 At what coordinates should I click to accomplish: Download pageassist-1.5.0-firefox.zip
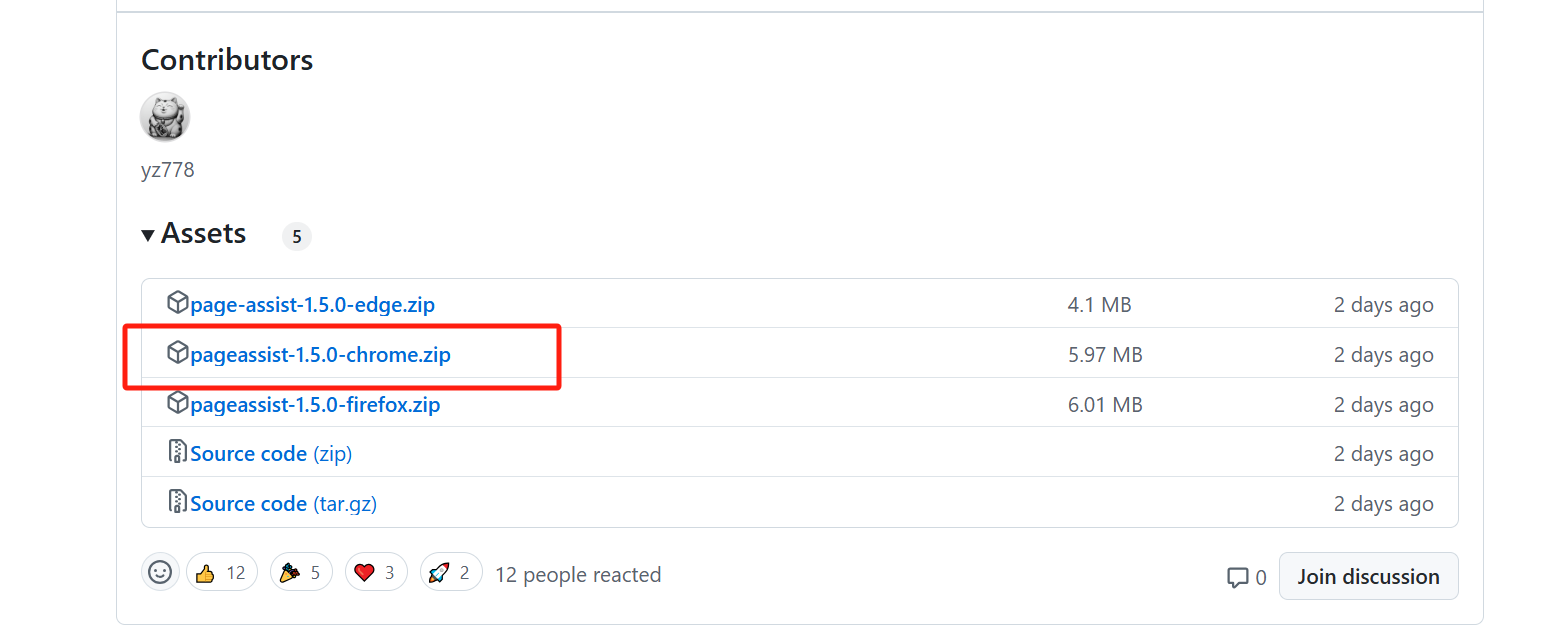315,405
